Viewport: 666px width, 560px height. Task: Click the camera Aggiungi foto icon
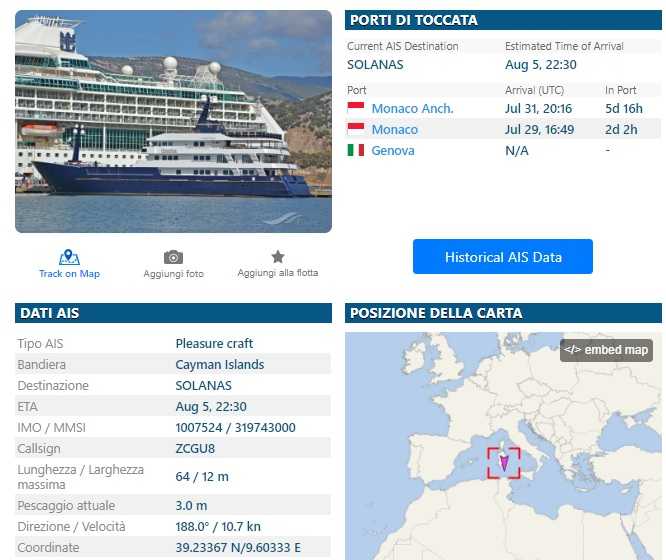(173, 257)
